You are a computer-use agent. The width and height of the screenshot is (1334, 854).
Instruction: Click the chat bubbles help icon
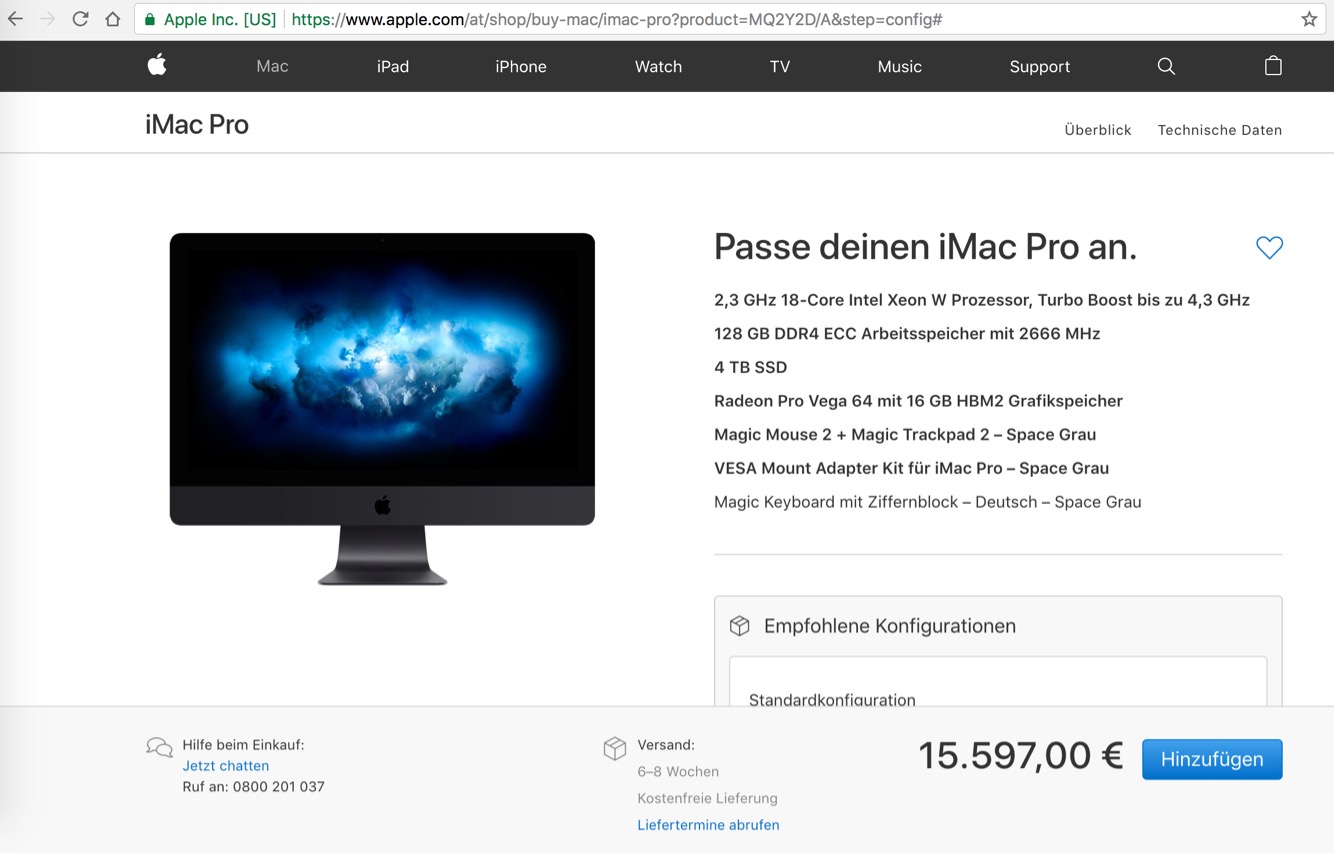159,748
